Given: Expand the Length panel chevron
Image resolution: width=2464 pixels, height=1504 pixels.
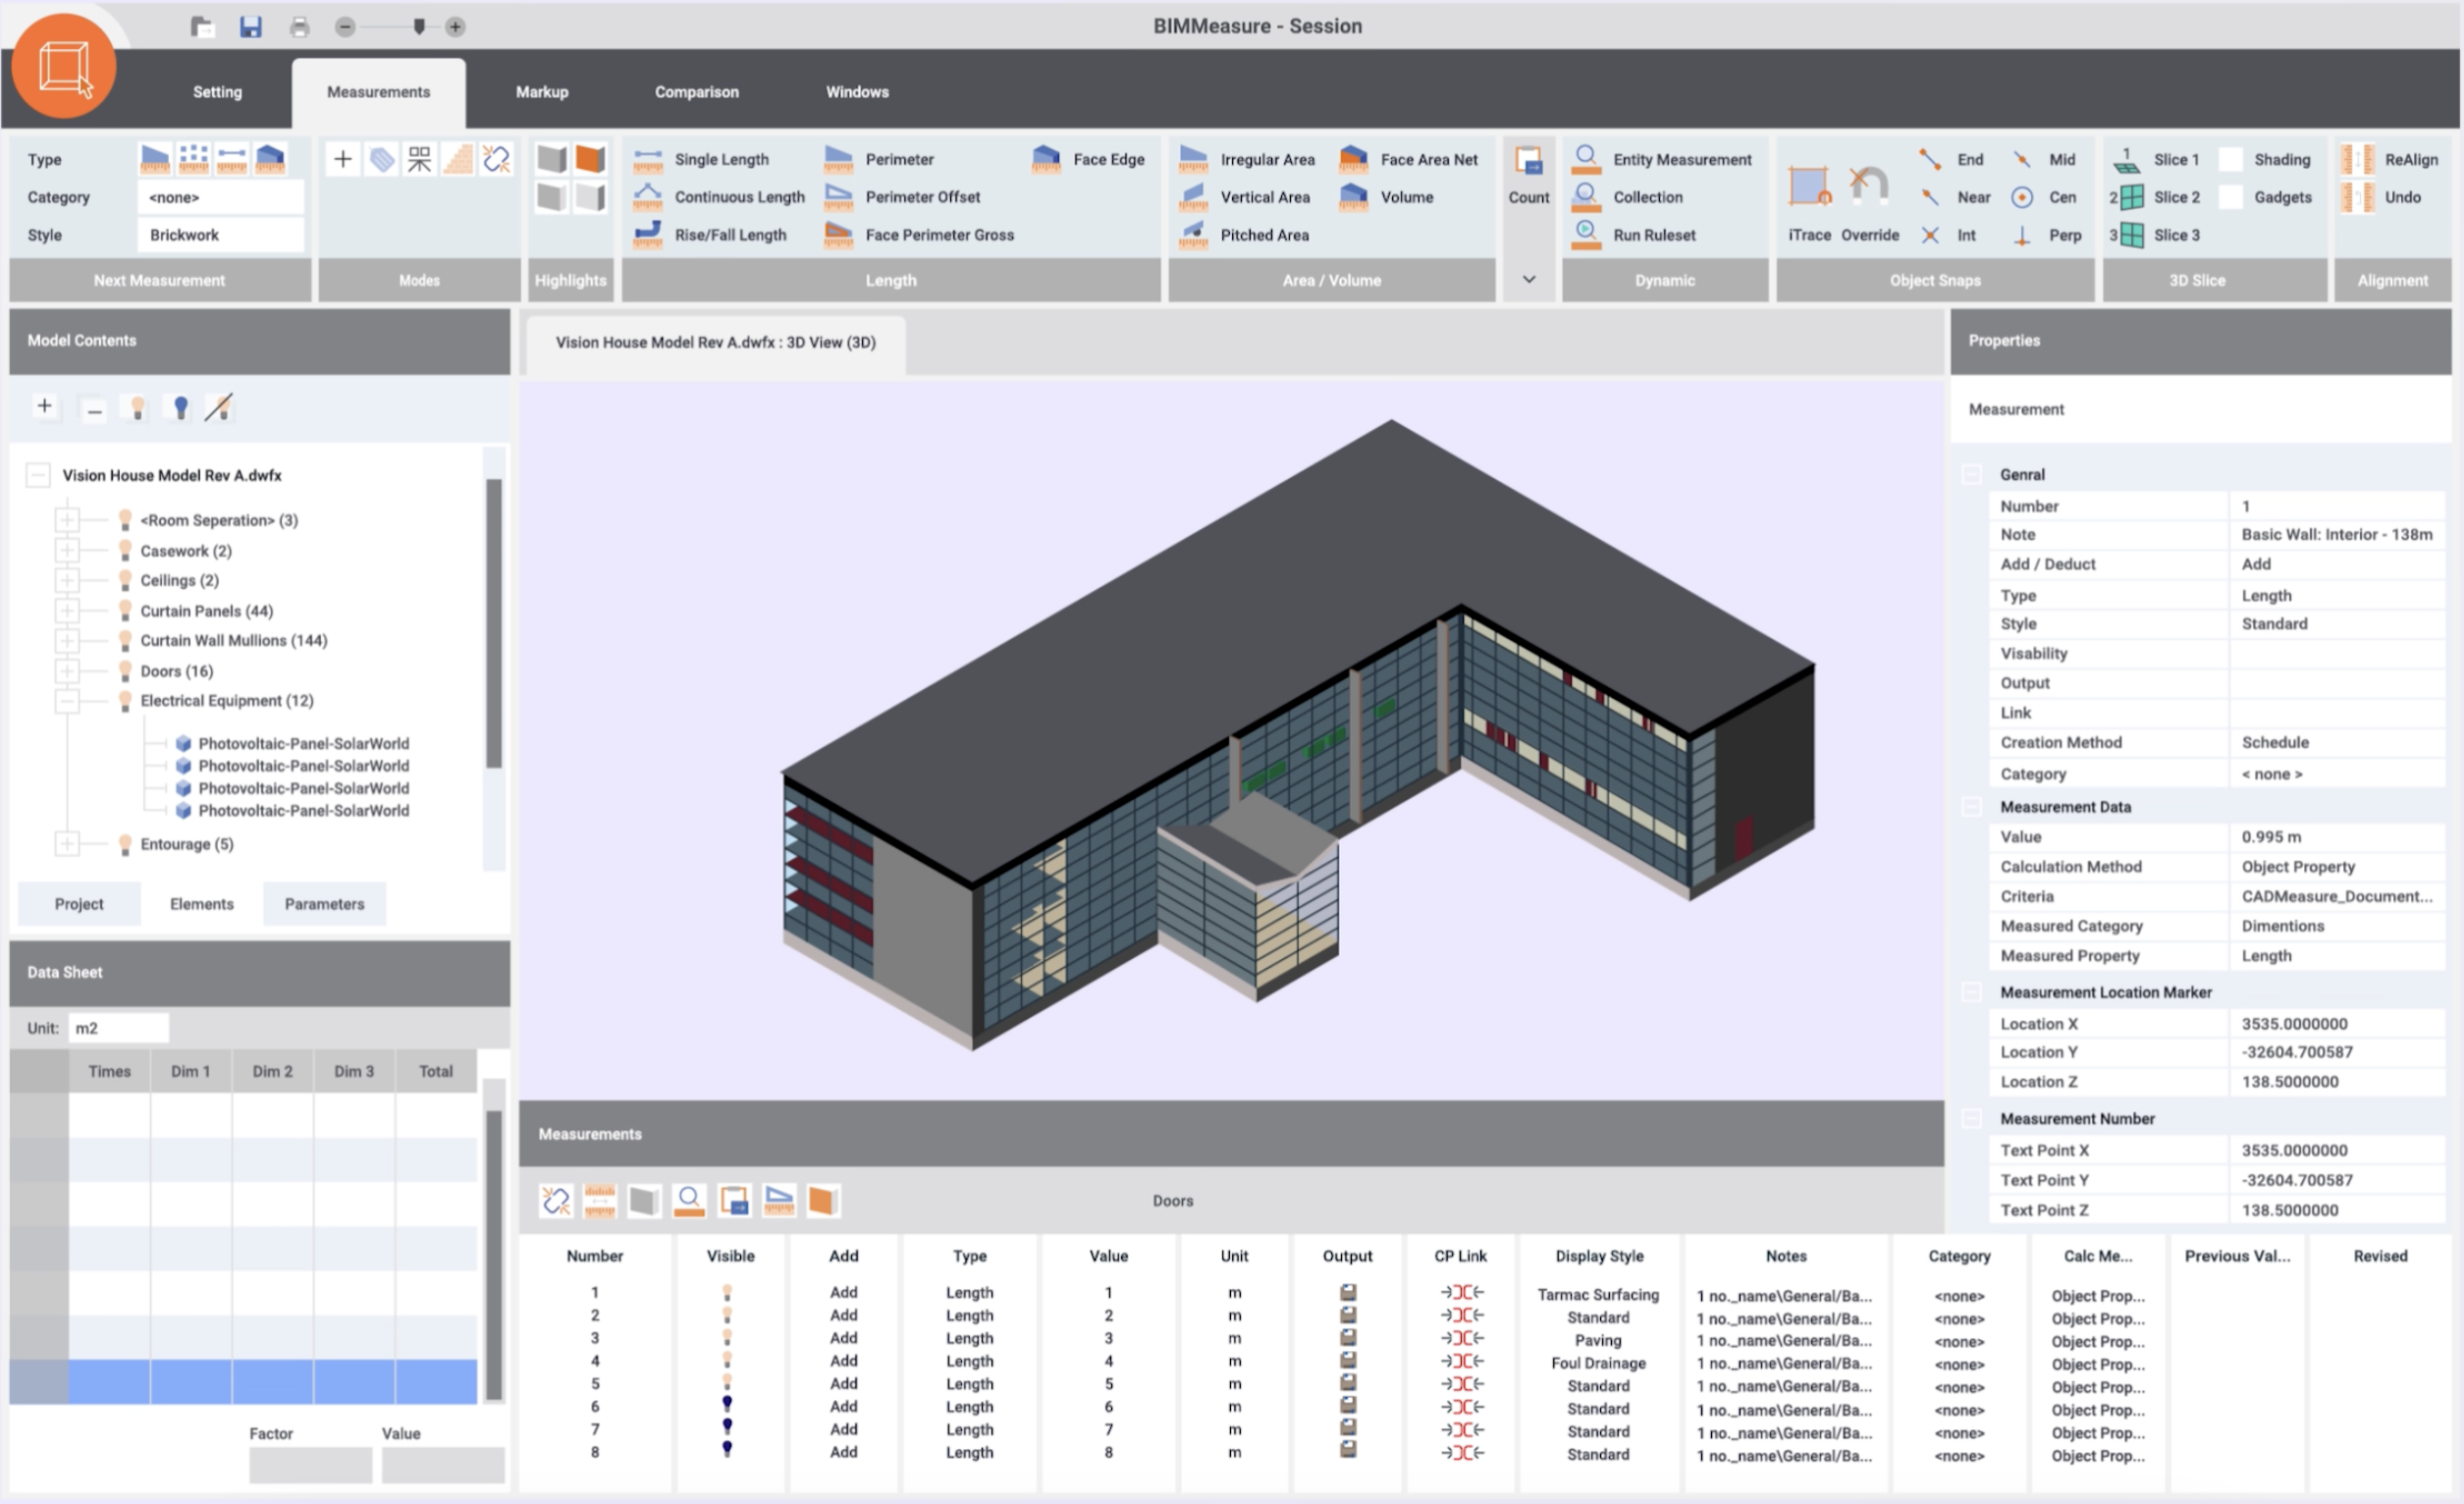Looking at the screenshot, I should [x=1528, y=280].
